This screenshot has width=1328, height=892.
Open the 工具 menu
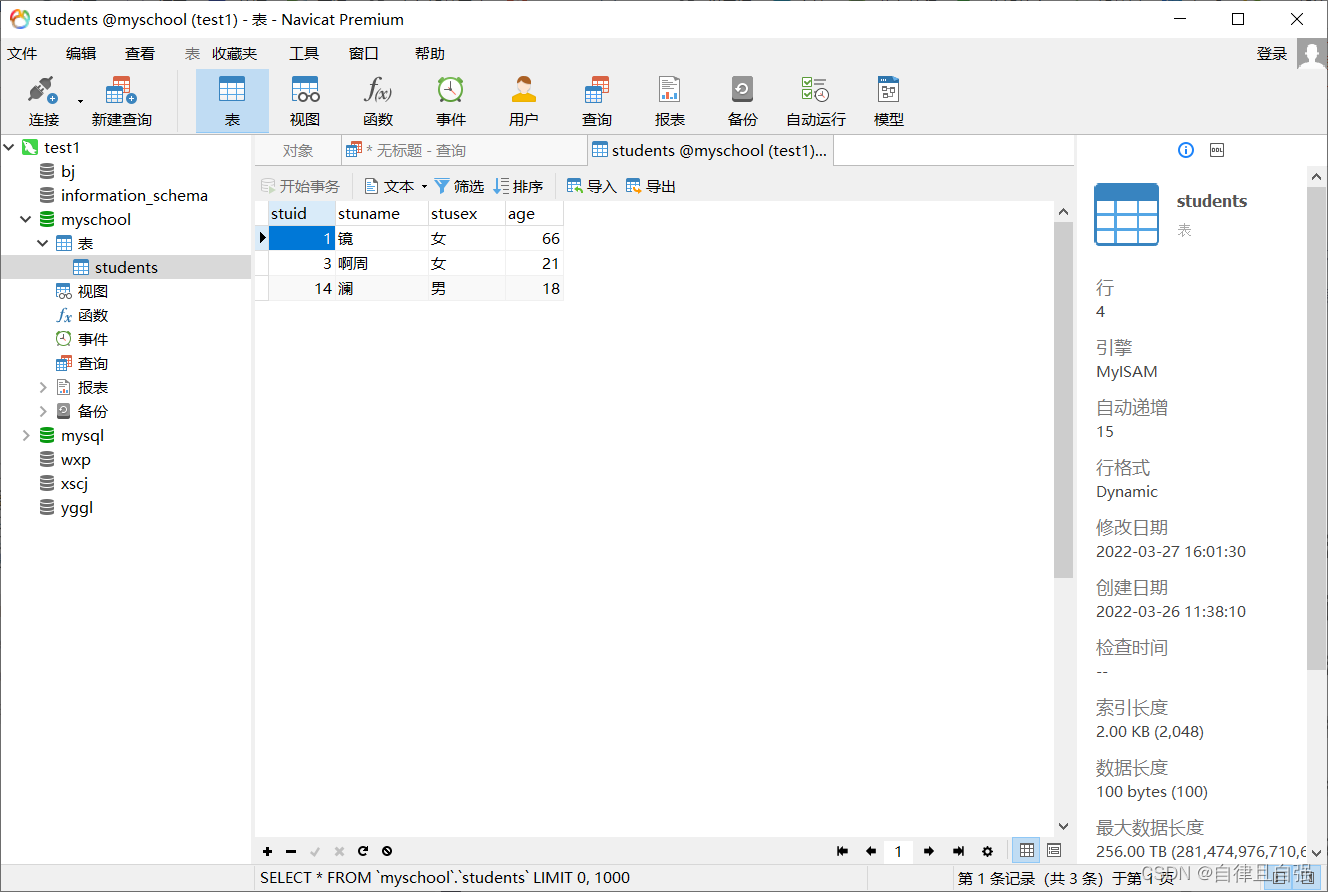(304, 54)
